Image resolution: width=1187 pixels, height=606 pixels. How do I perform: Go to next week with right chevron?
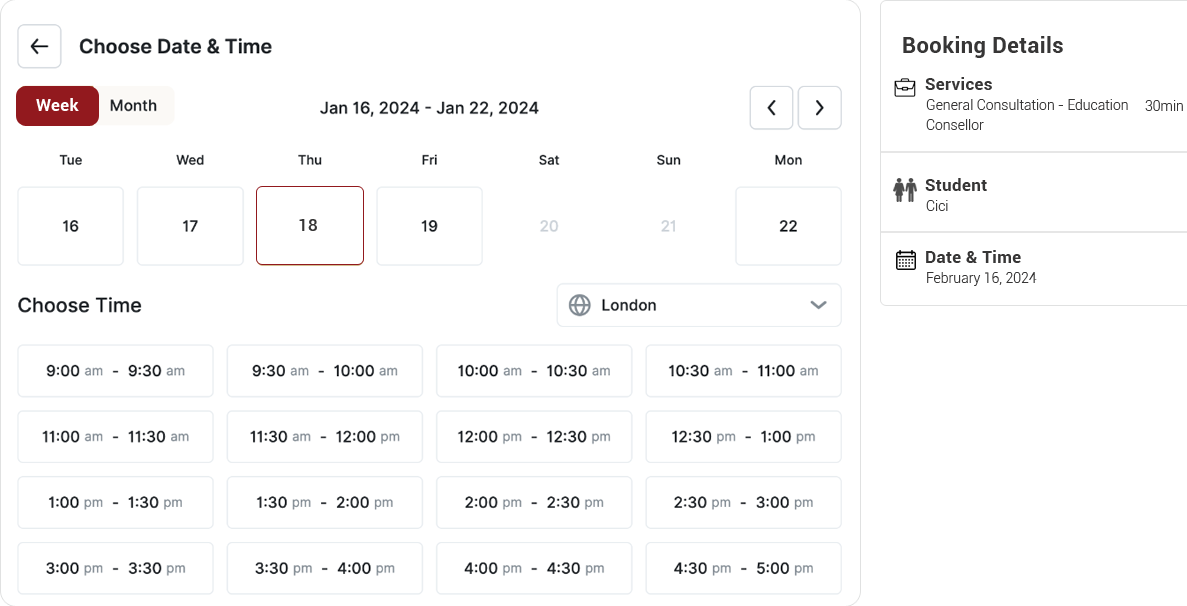click(820, 108)
